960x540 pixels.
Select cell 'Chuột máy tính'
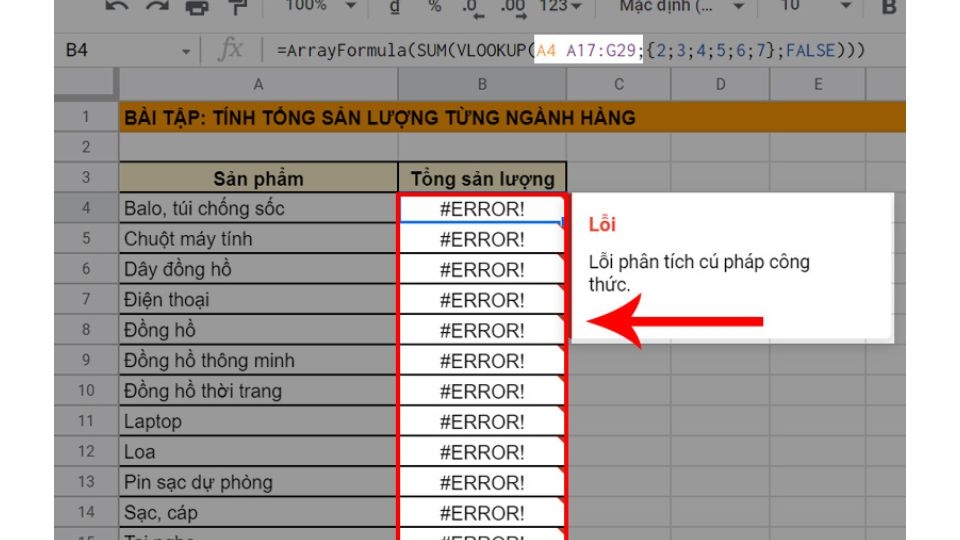[258, 239]
